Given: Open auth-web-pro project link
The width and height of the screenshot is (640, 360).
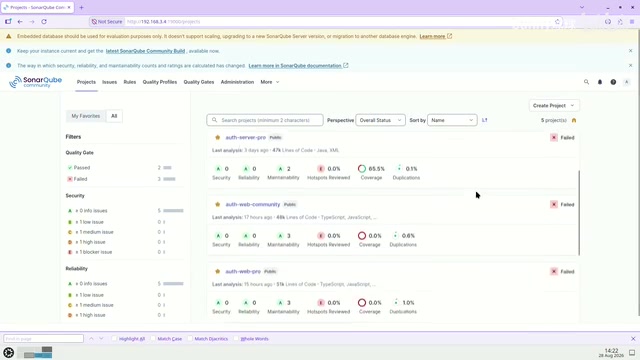Looking at the screenshot, I should 243,271.
